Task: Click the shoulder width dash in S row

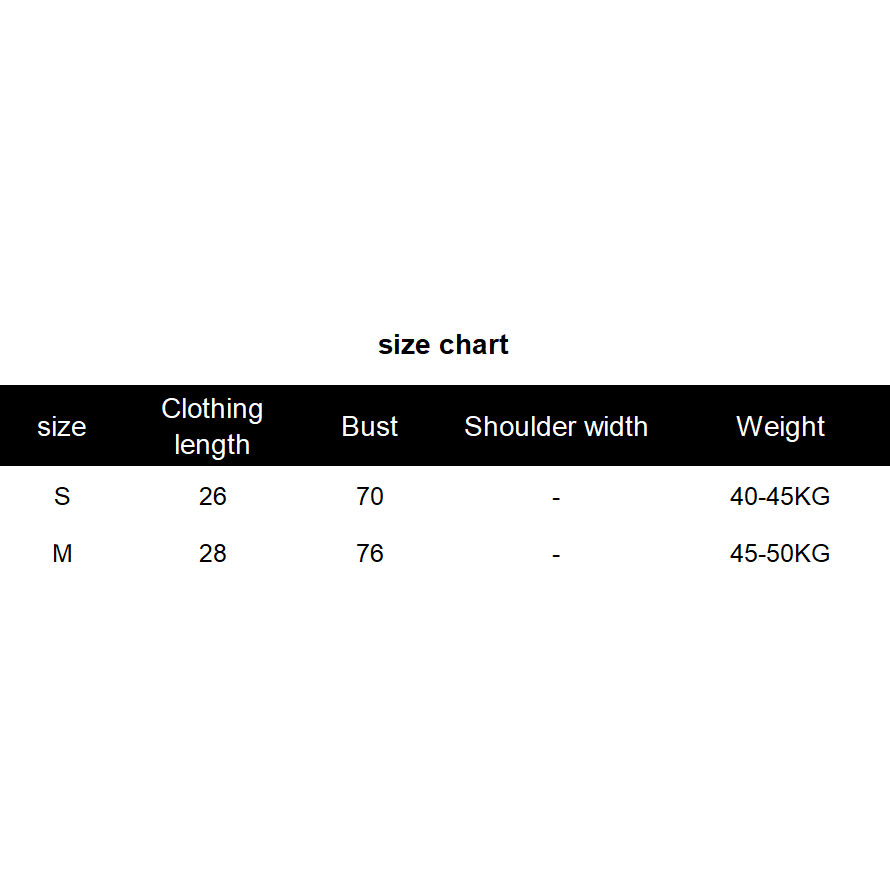Action: click(x=556, y=497)
